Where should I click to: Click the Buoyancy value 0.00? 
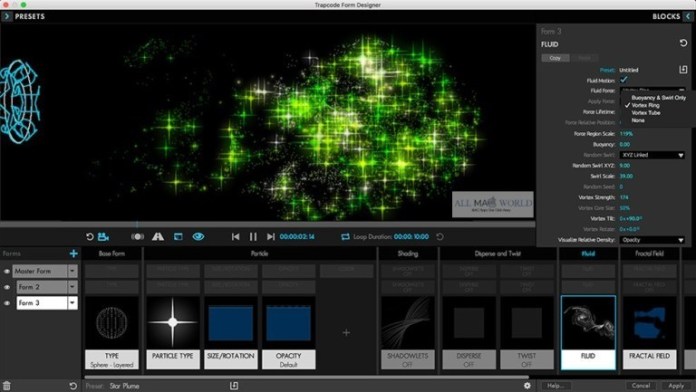(625, 144)
